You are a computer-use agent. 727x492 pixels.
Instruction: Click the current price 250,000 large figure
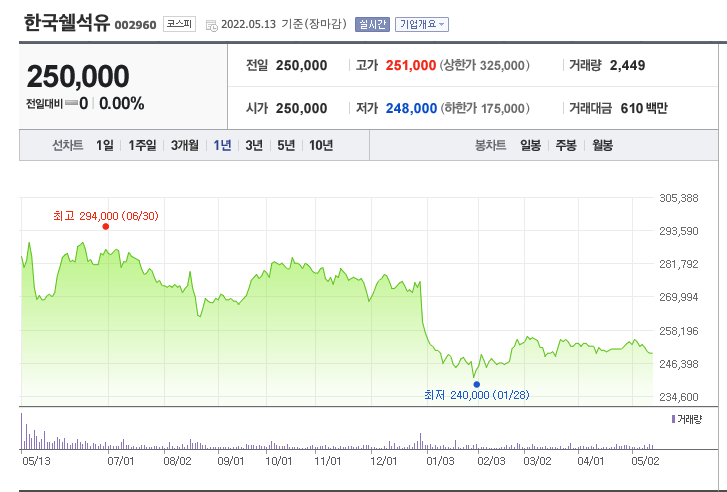78,77
